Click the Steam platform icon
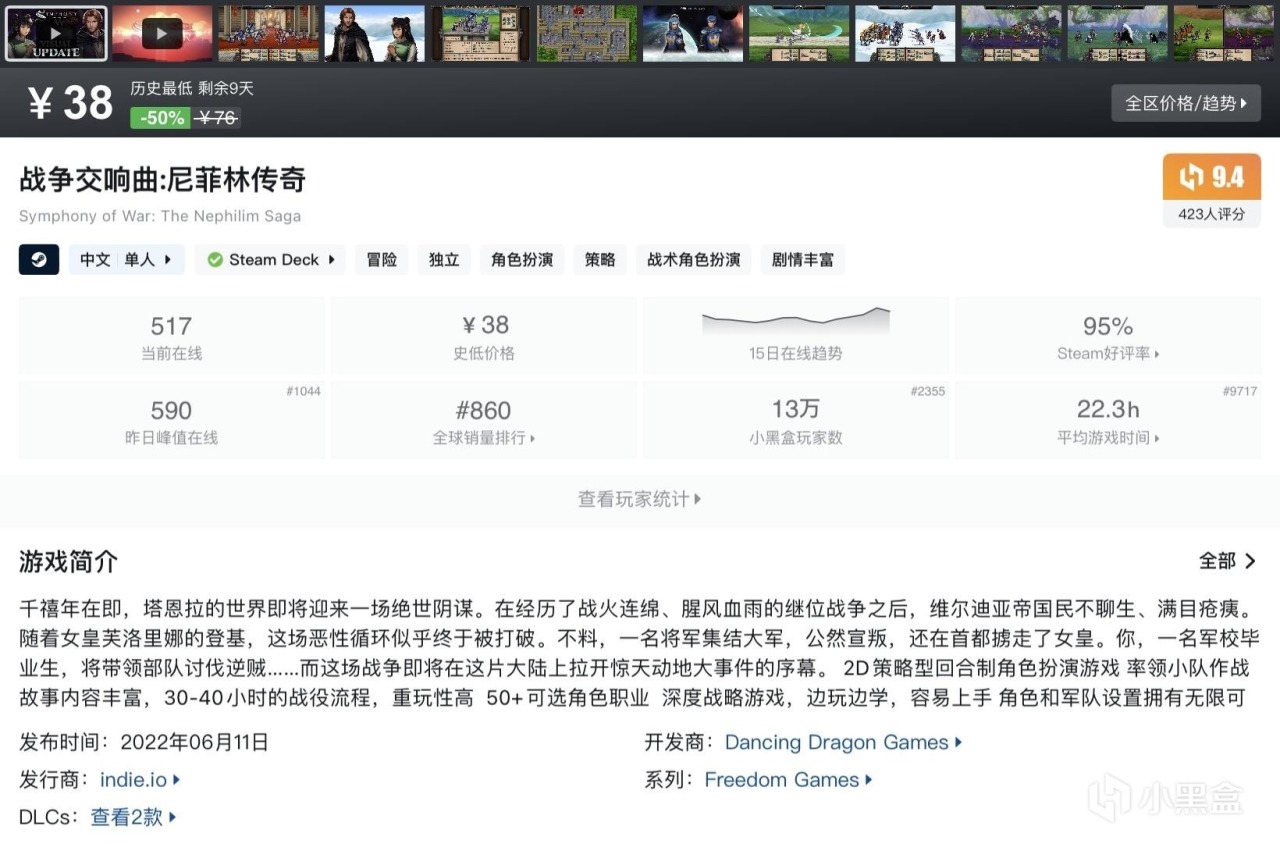The width and height of the screenshot is (1280, 844). tap(39, 259)
